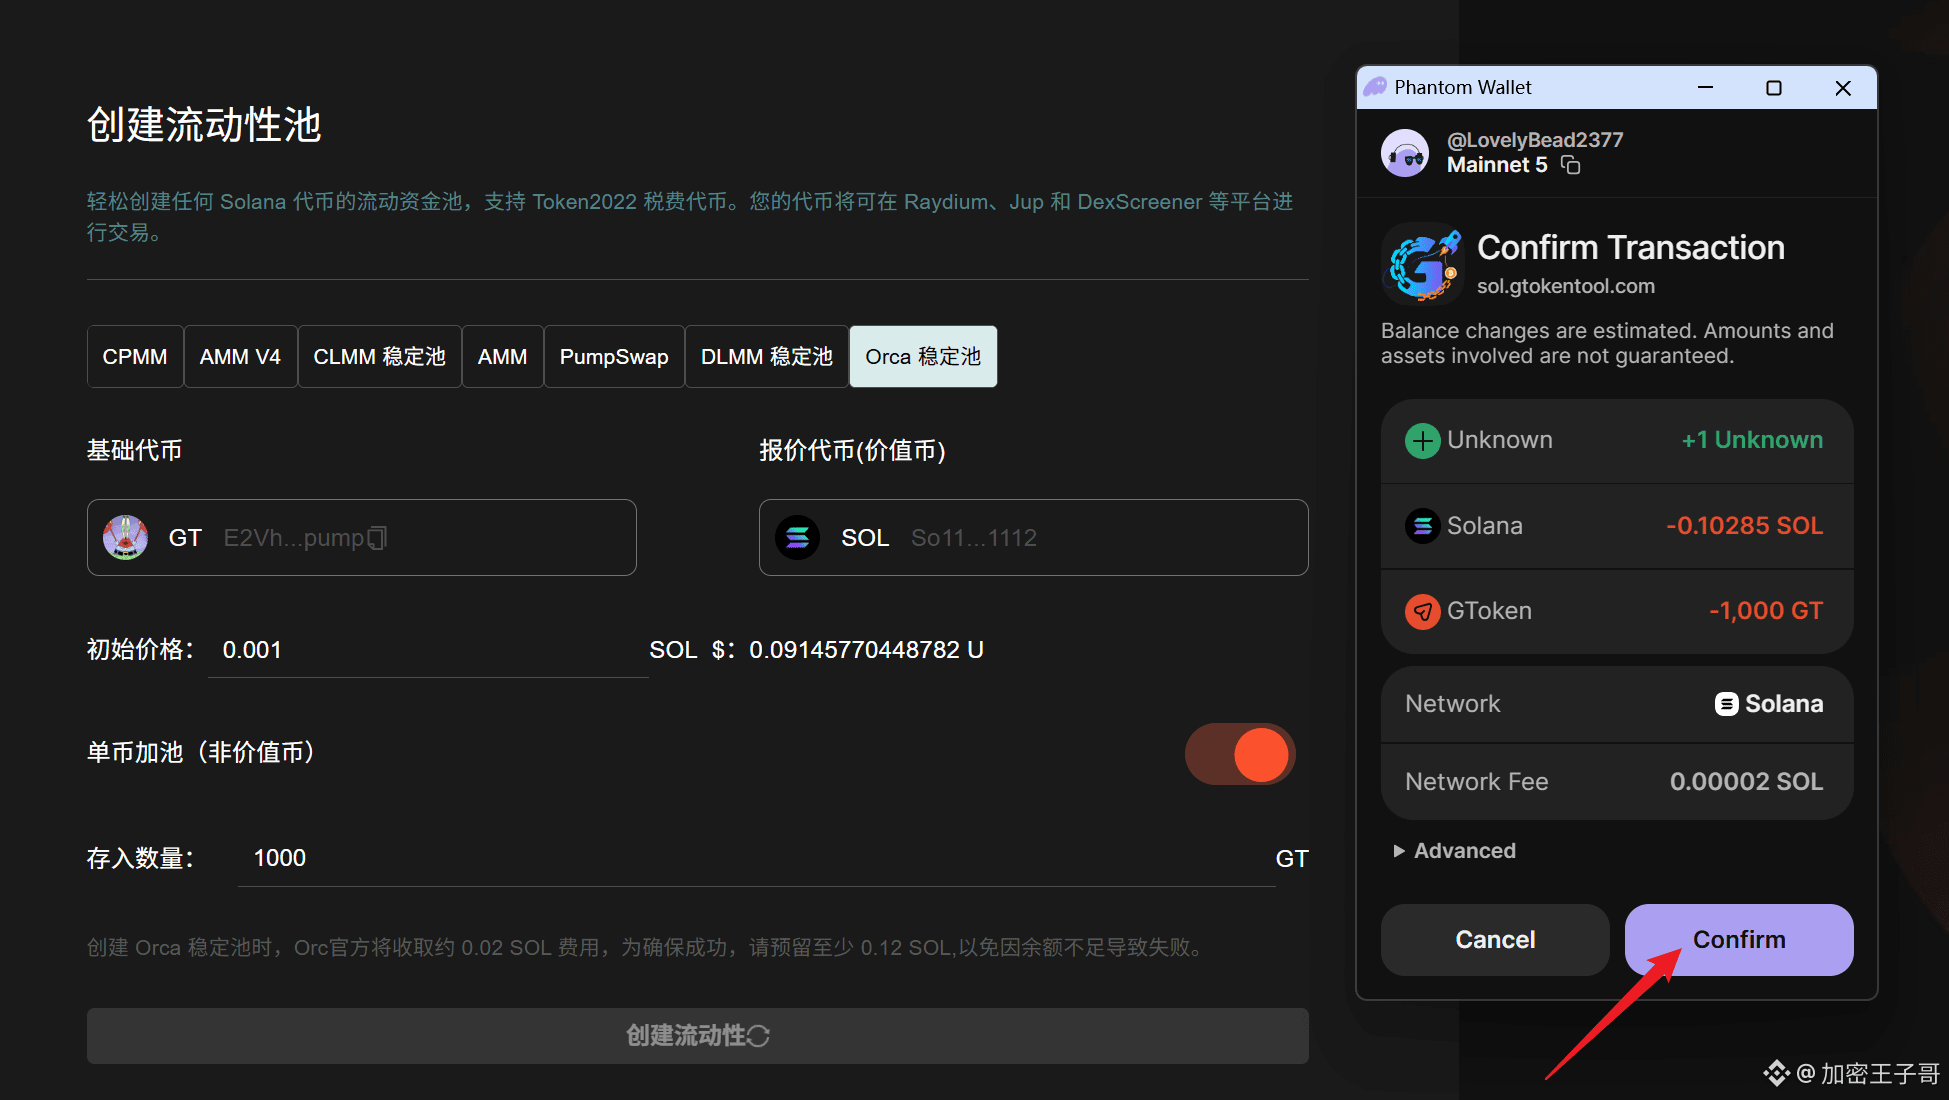Click the sol.gtokentool.com site logo
The height and width of the screenshot is (1100, 1949).
pos(1423,264)
